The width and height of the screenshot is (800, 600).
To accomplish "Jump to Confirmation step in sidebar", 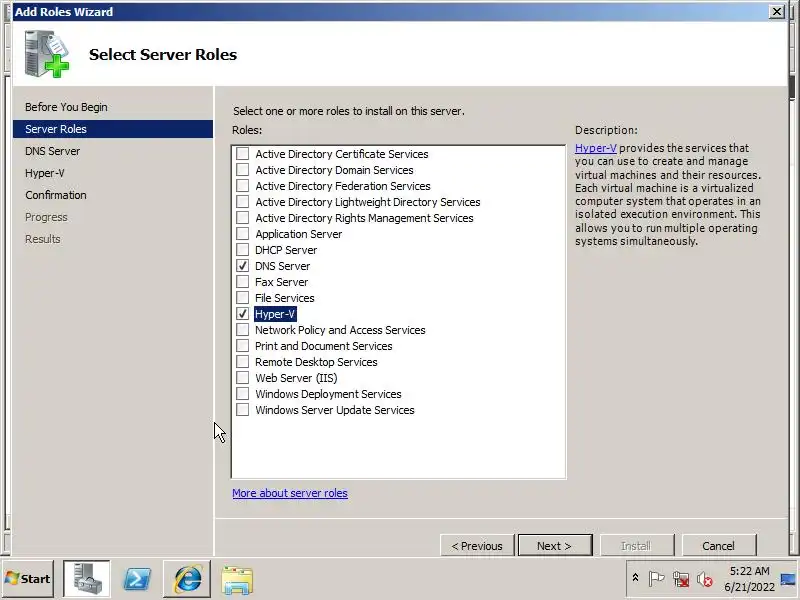I will point(56,195).
